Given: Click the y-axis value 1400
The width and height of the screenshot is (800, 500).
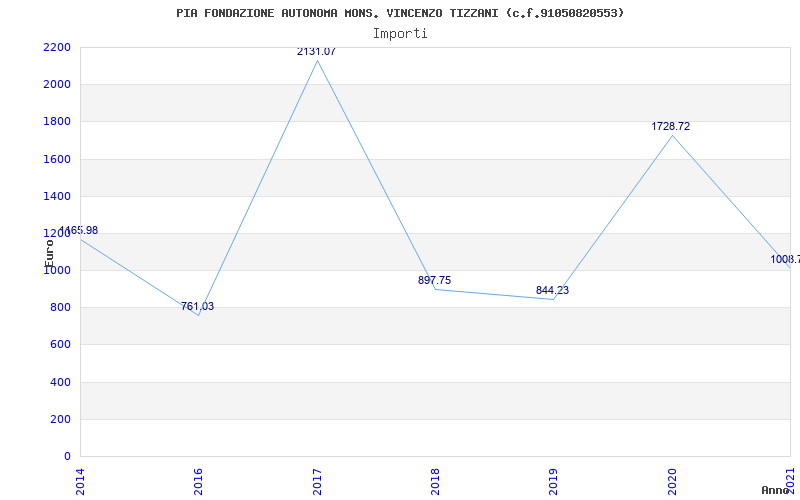Looking at the screenshot, I should [57, 196].
